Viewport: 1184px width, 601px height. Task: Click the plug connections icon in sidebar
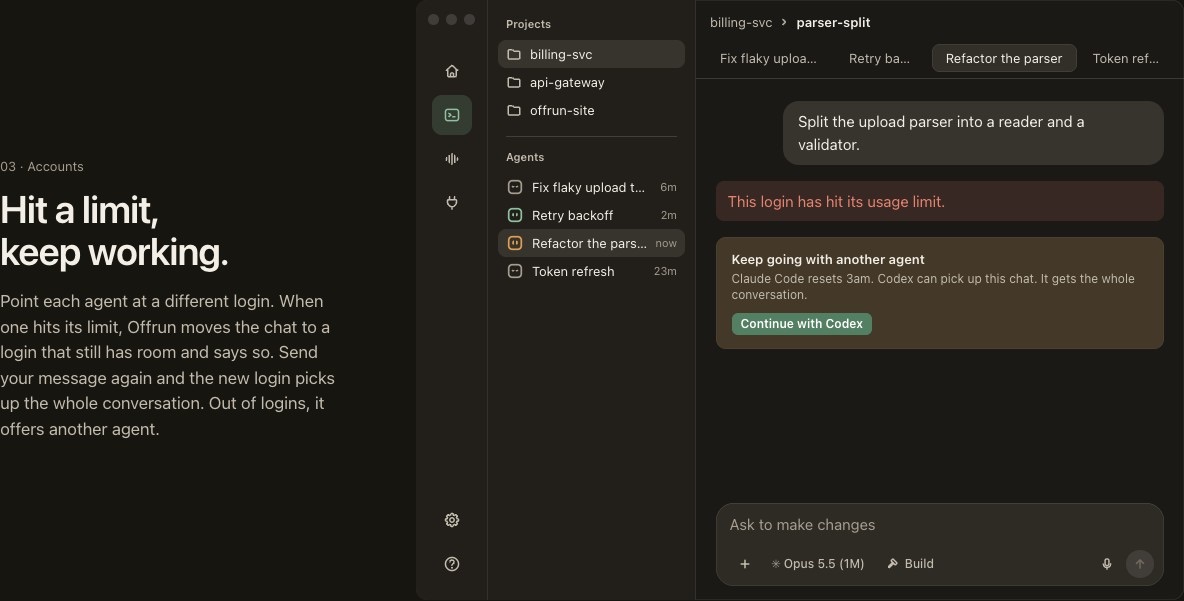coord(452,202)
